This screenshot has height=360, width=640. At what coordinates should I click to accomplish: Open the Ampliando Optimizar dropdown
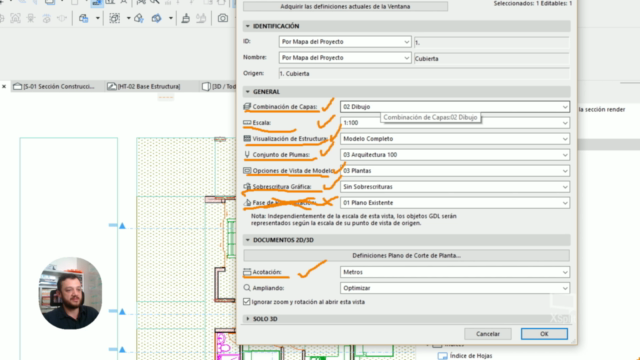point(455,288)
